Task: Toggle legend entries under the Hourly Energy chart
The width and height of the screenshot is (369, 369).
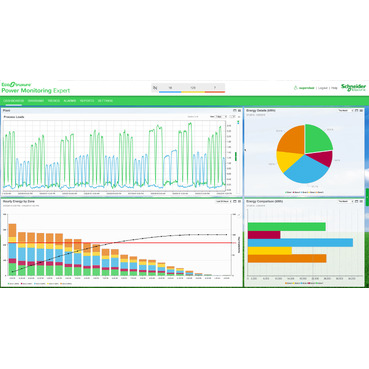Action: tap(40, 284)
